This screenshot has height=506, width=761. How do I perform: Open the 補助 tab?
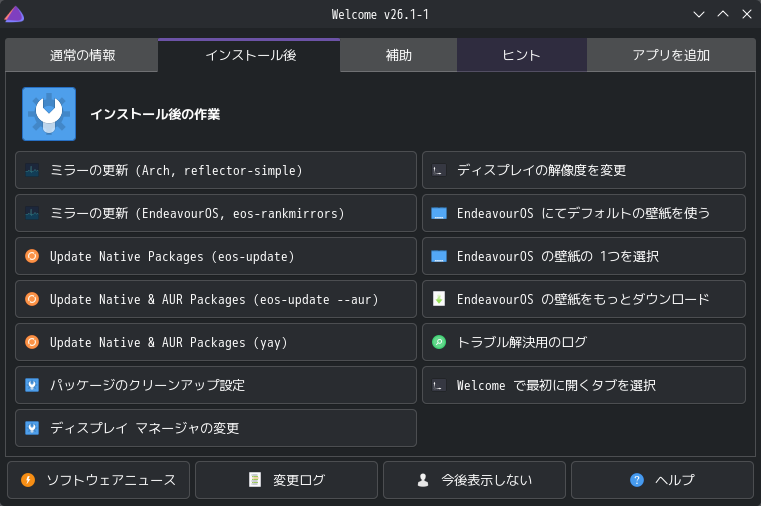coord(398,56)
